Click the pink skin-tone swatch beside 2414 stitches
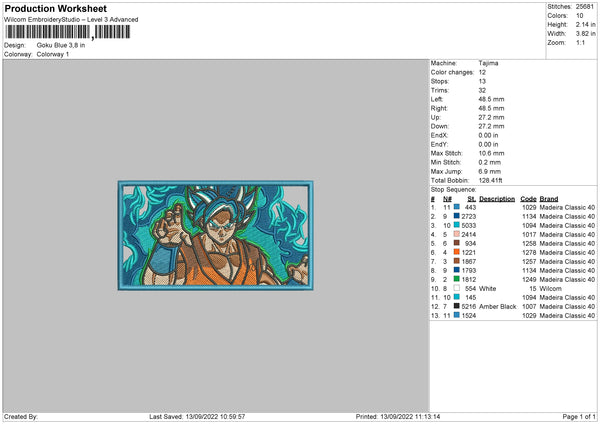 [x=457, y=234]
